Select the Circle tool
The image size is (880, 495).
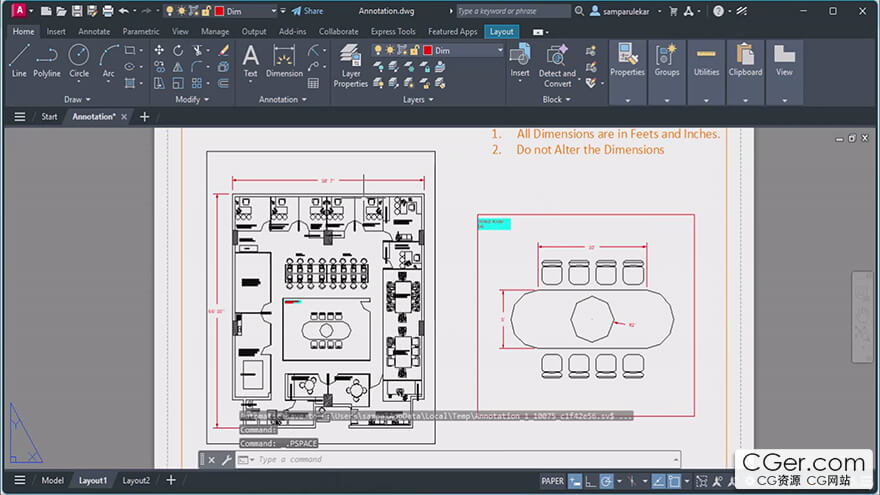point(79,61)
